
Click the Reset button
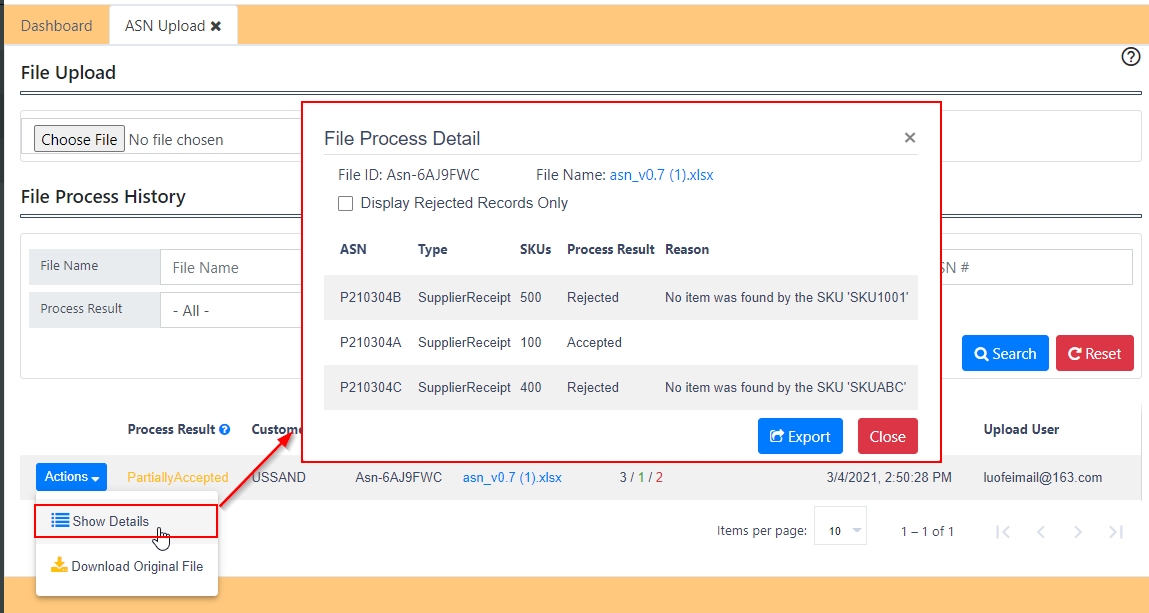coord(1094,353)
